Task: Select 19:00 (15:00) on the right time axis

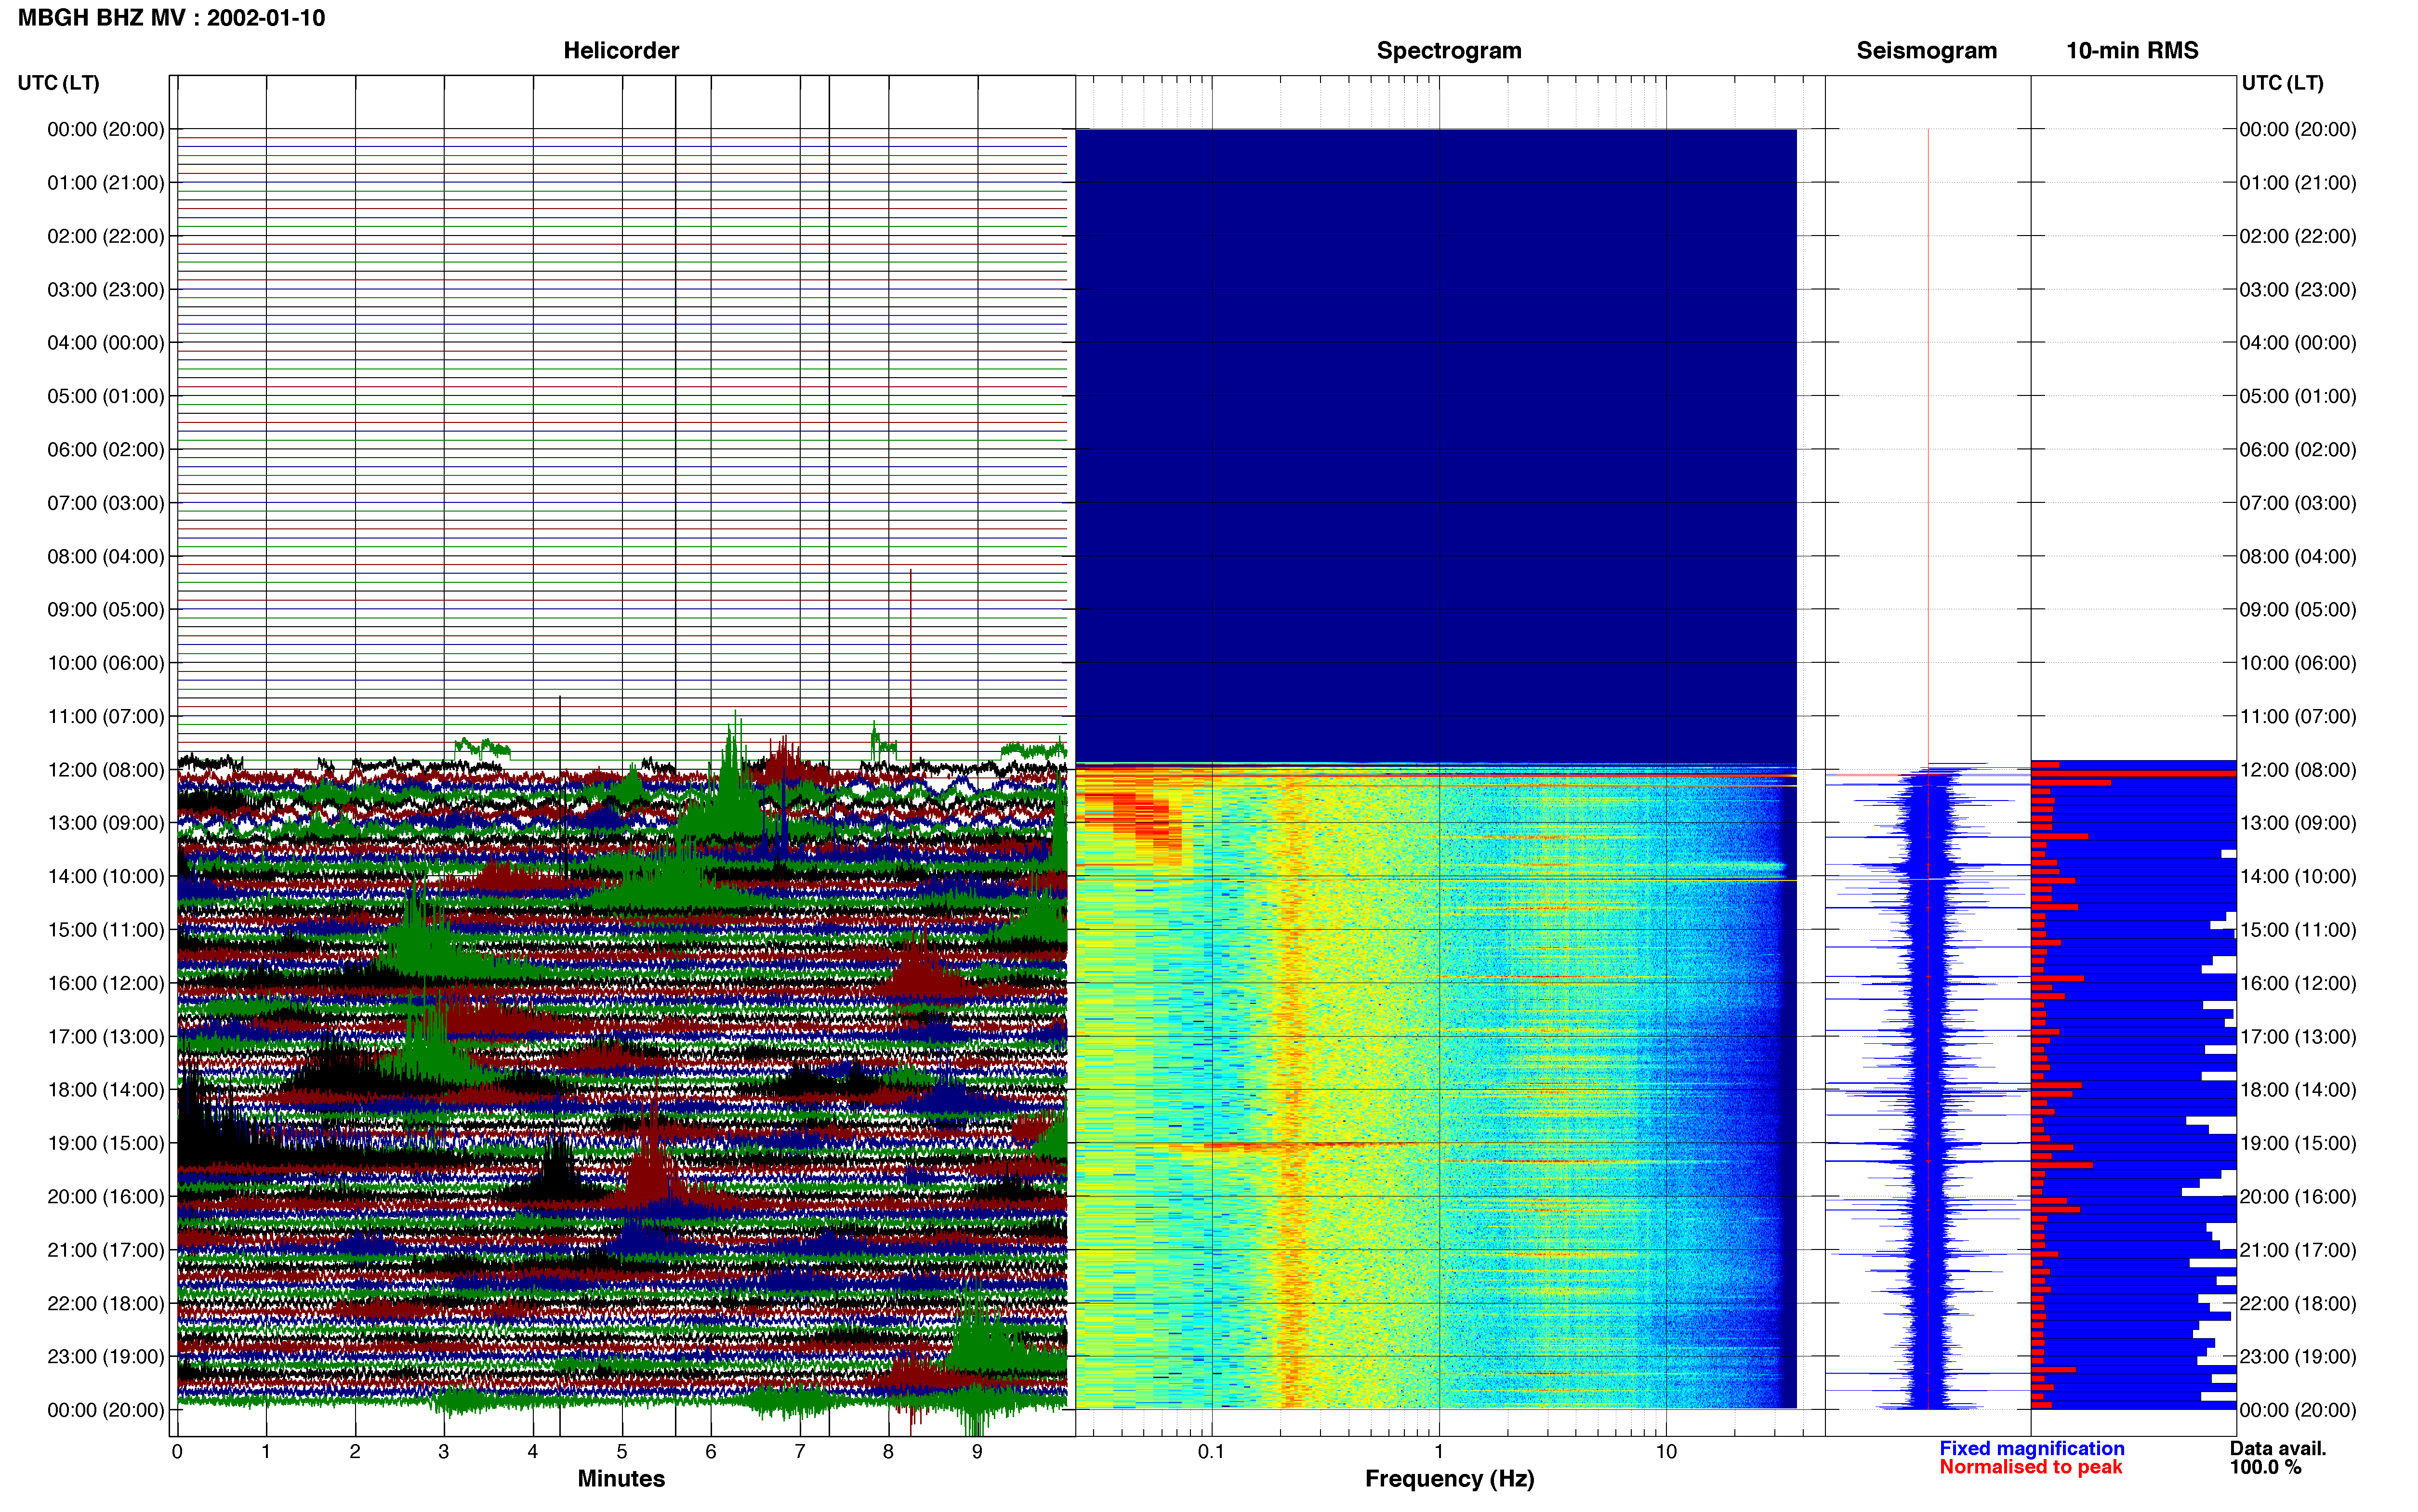Action: (x=2298, y=1143)
